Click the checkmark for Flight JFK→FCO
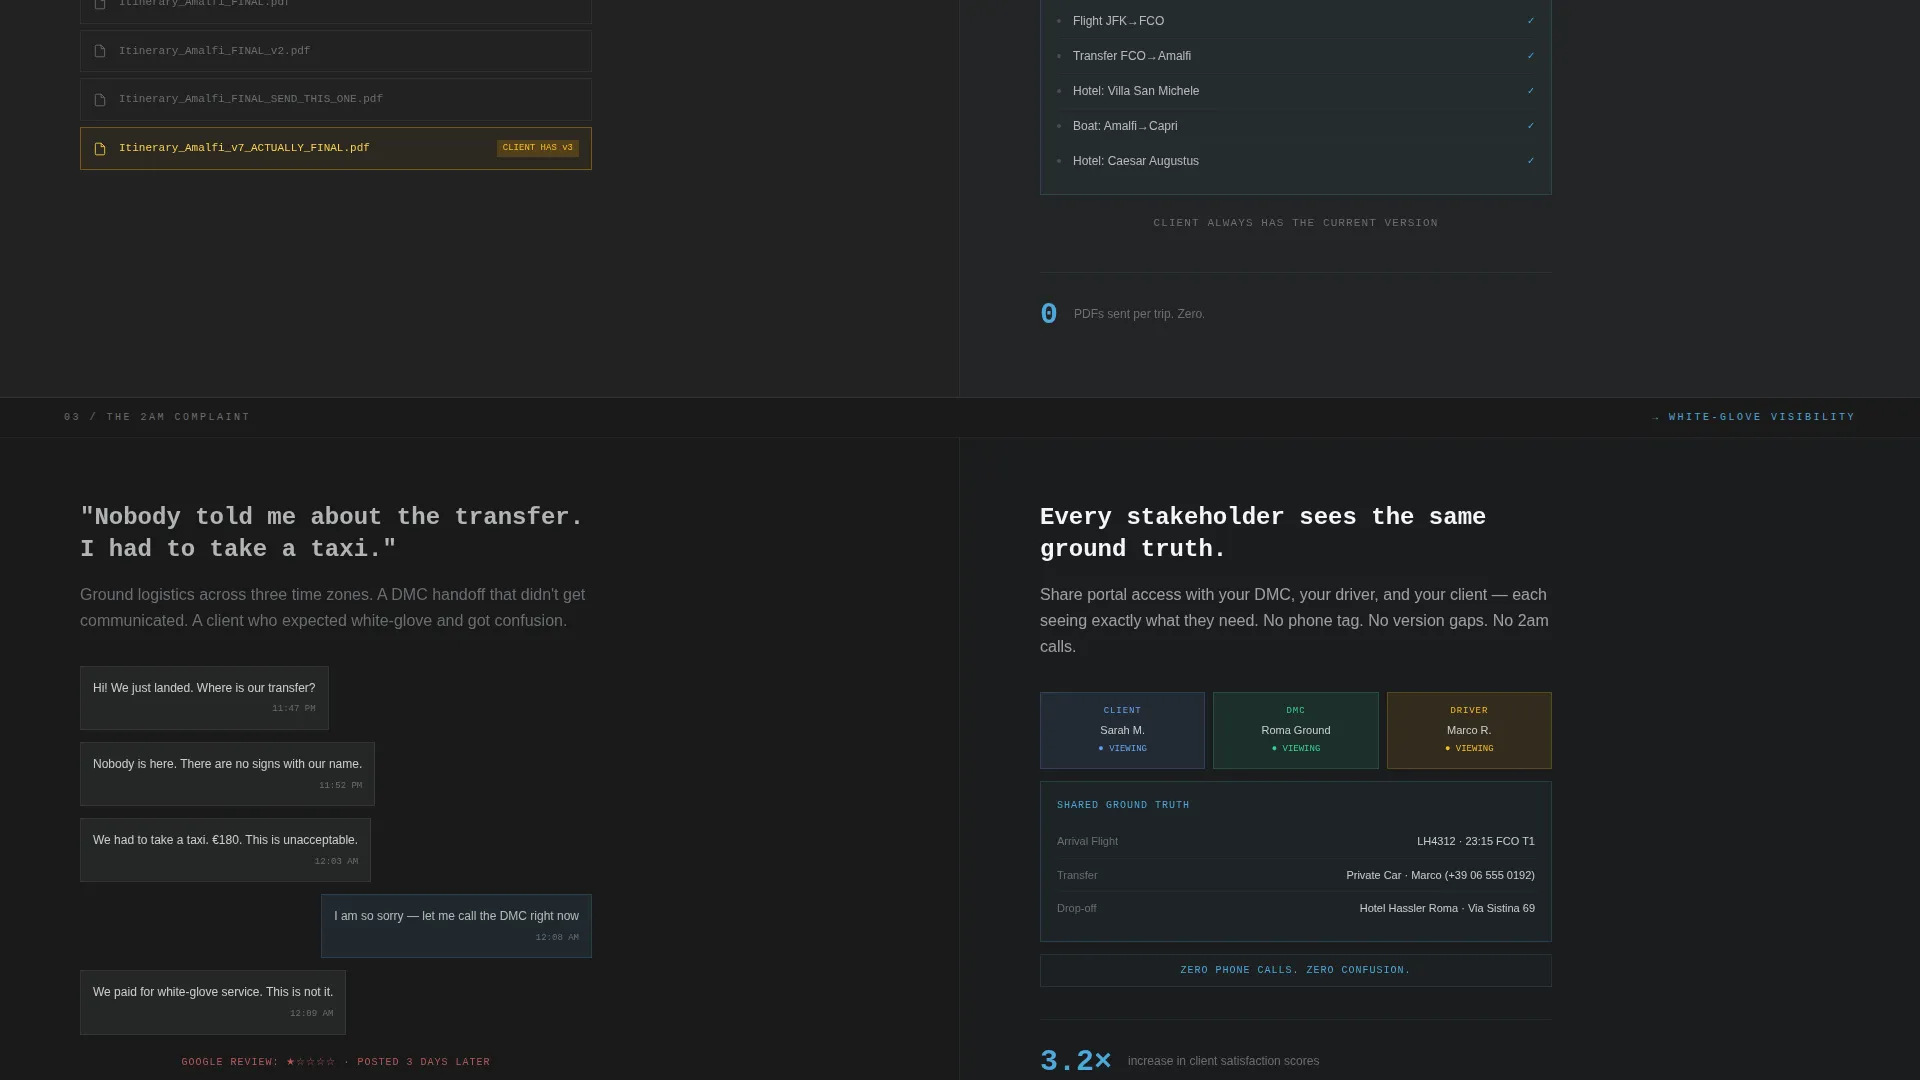The width and height of the screenshot is (1920, 1080). point(1530,21)
